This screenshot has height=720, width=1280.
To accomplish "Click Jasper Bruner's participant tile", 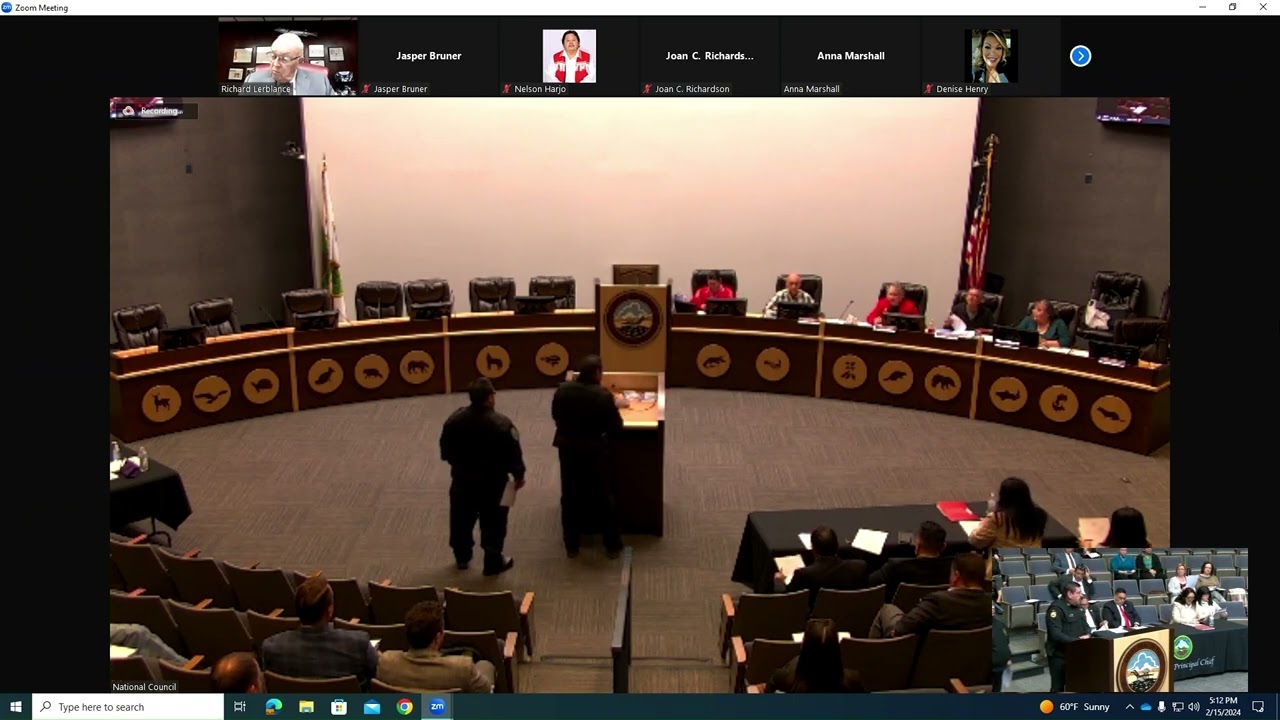I will coord(428,57).
